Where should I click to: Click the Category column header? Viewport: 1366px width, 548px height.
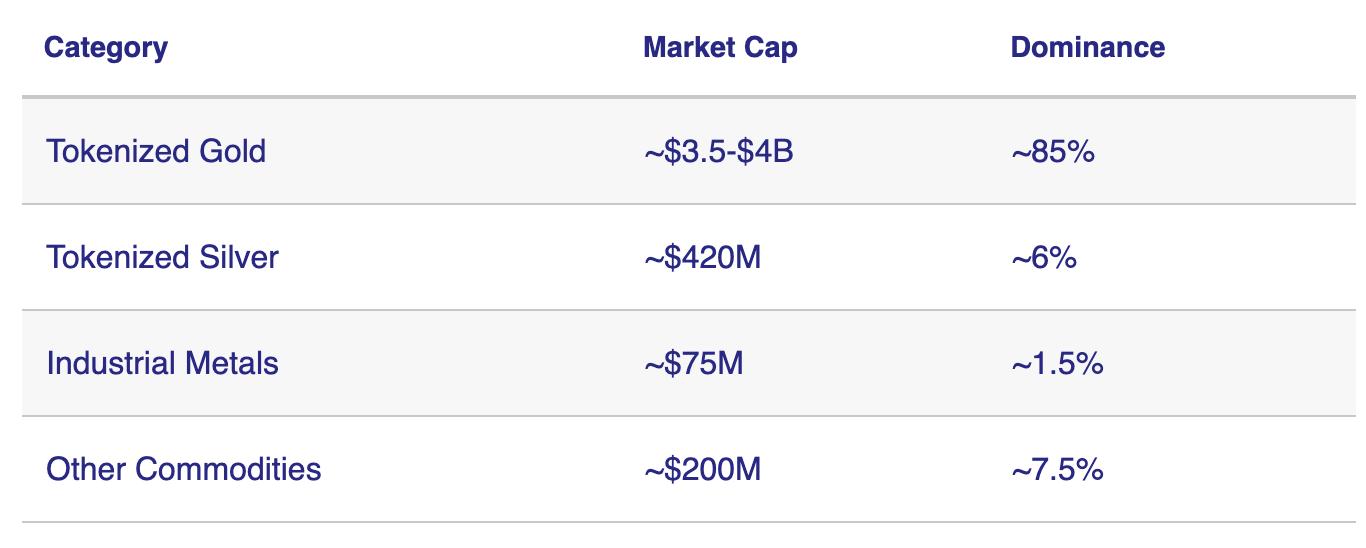106,47
